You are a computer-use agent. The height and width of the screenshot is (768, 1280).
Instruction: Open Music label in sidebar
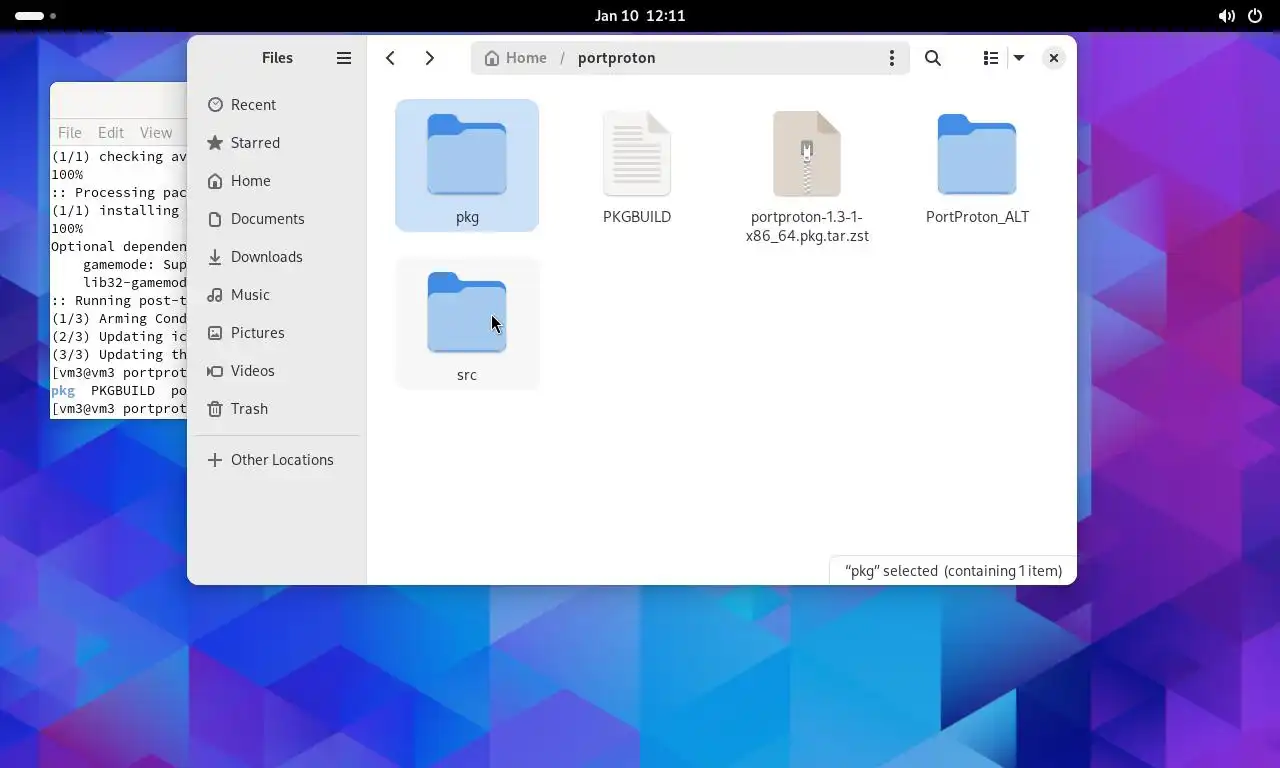pyautogui.click(x=250, y=295)
